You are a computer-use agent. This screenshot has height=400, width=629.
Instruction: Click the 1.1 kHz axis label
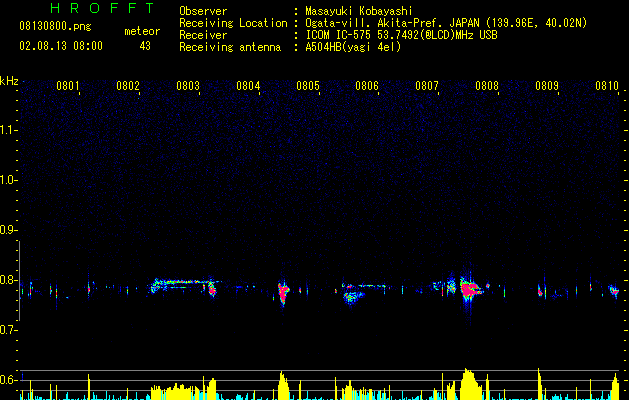(8, 130)
